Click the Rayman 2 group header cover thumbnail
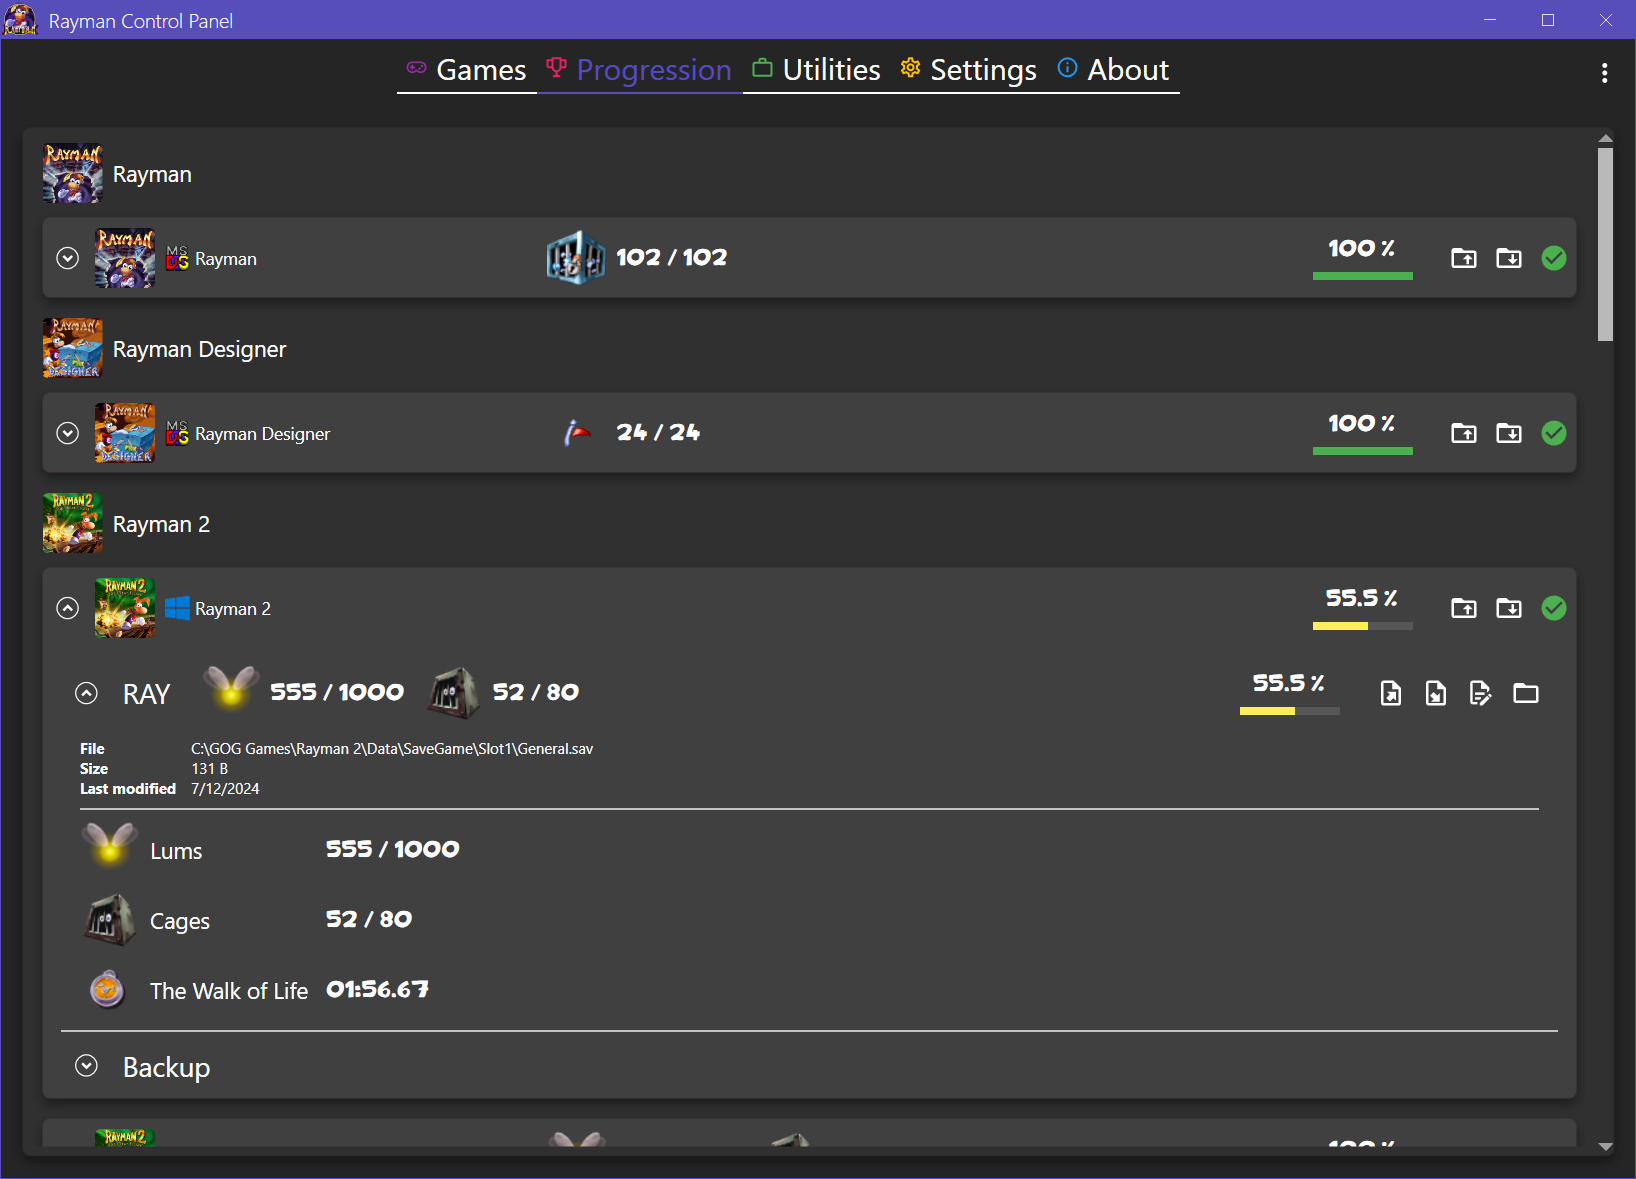The image size is (1636, 1179). tap(72, 523)
